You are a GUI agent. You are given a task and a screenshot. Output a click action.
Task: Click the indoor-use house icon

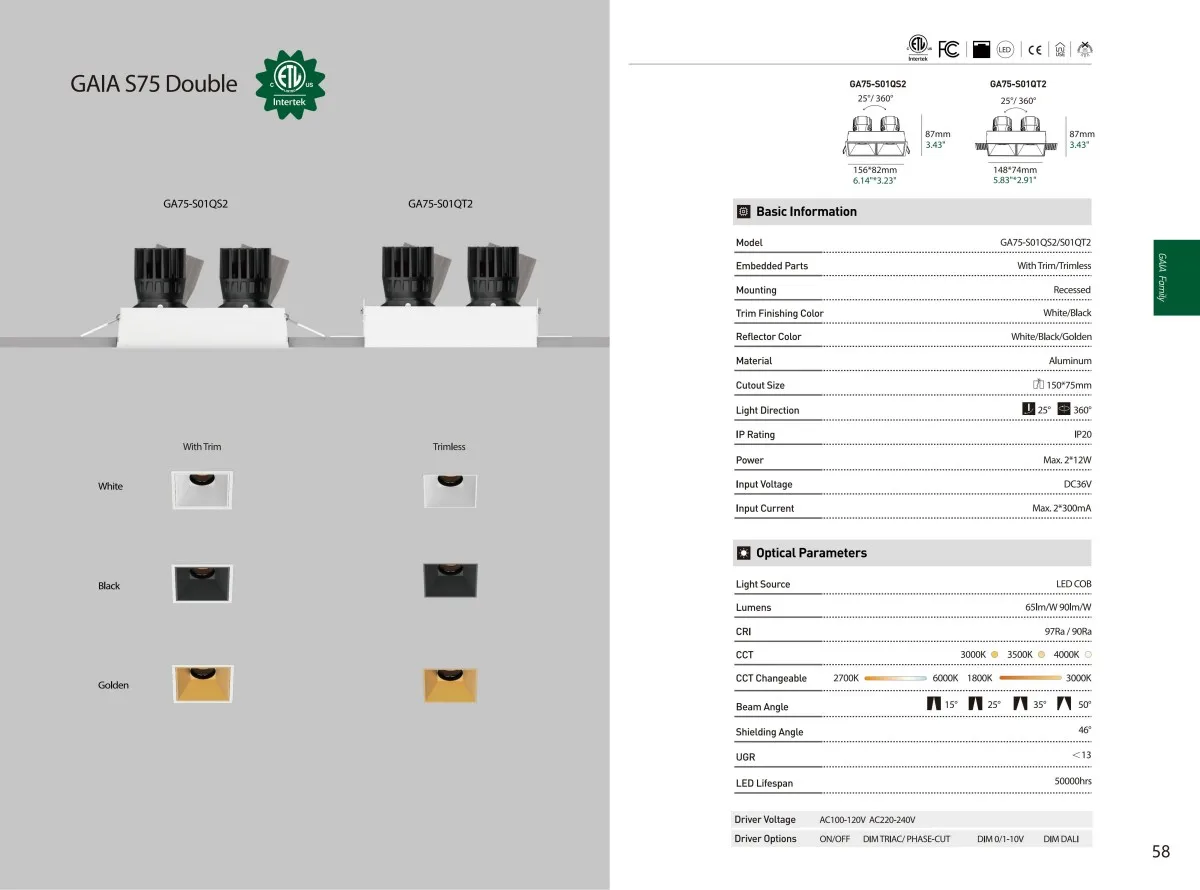[x=1060, y=49]
